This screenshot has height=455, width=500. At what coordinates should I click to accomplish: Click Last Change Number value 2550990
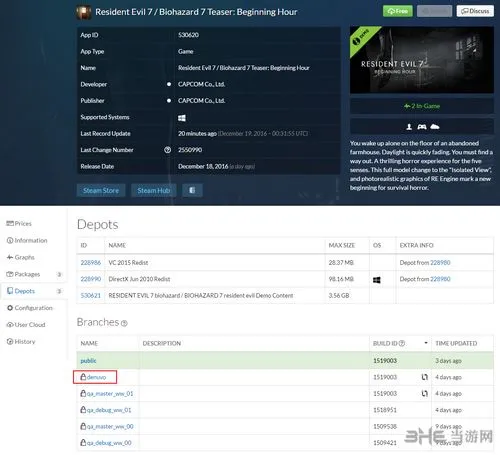(190, 150)
